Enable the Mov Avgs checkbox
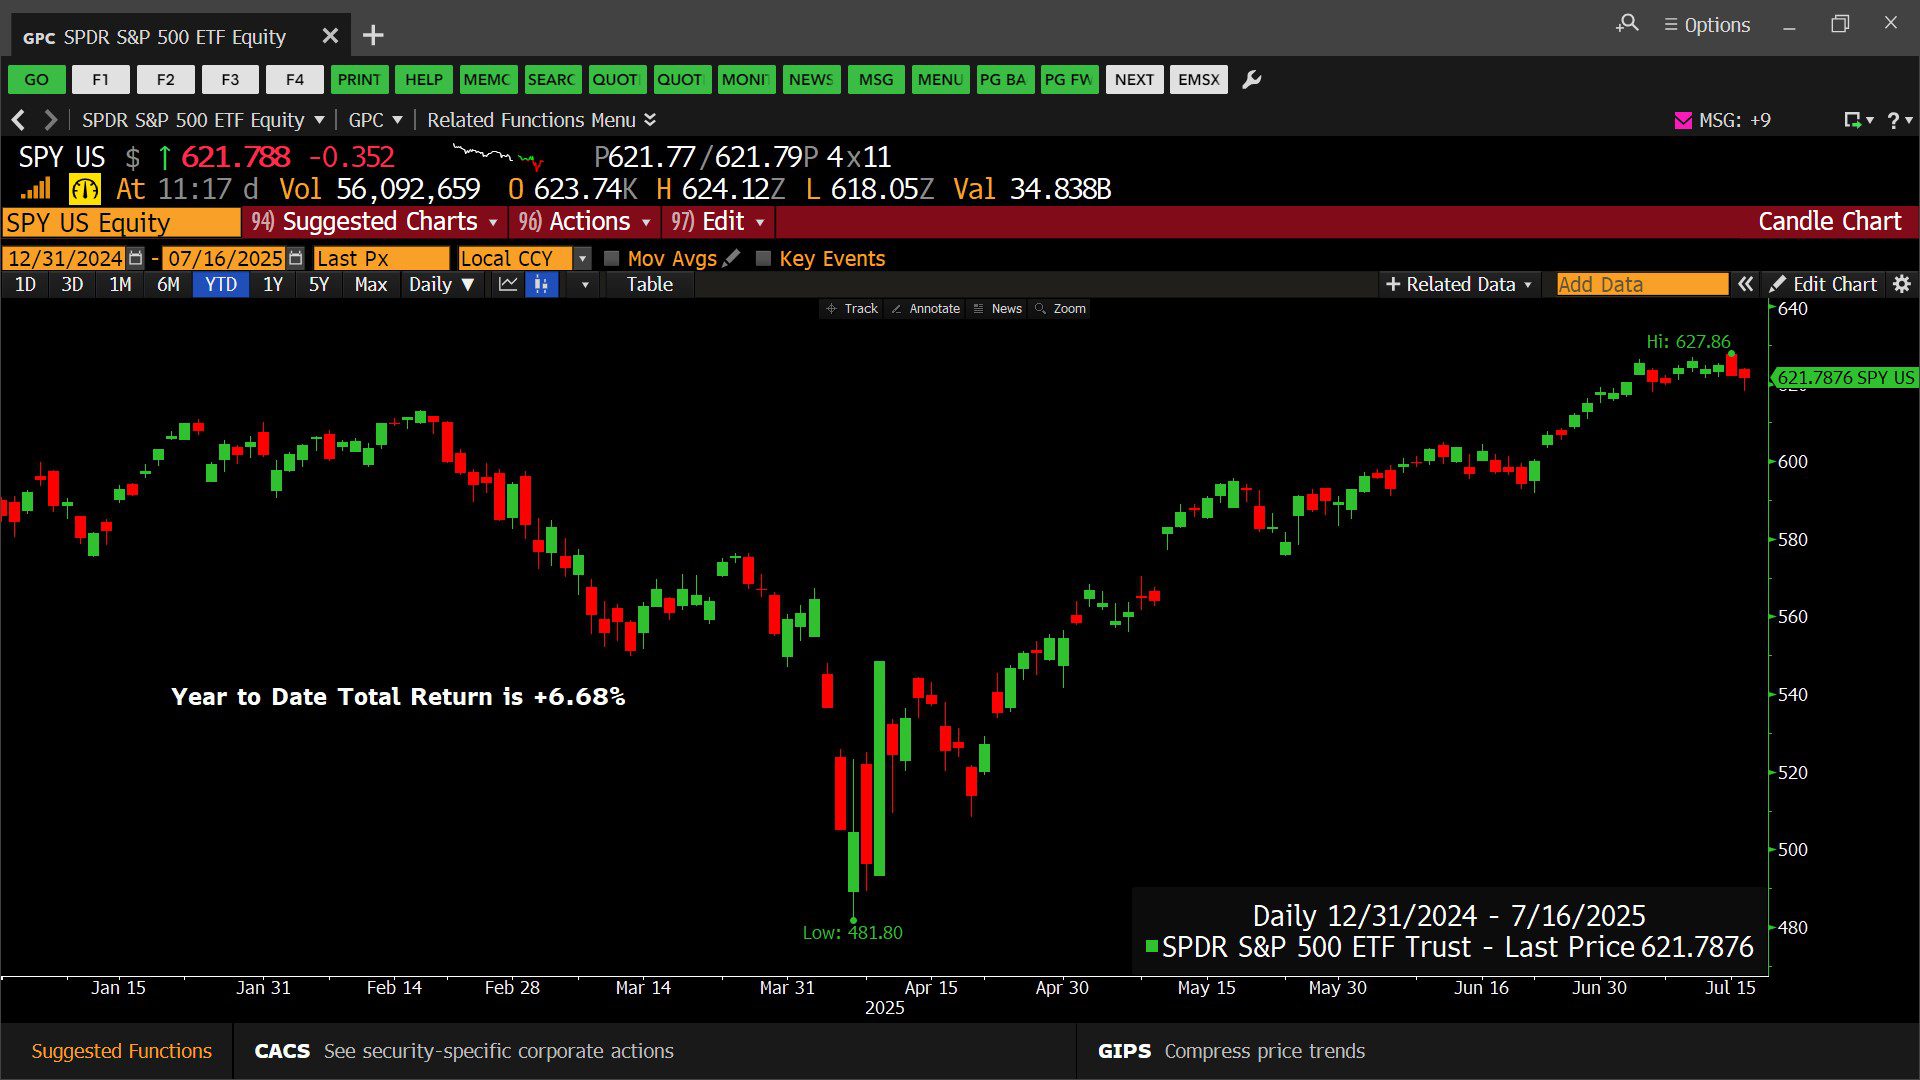This screenshot has height=1080, width=1920. coord(612,259)
